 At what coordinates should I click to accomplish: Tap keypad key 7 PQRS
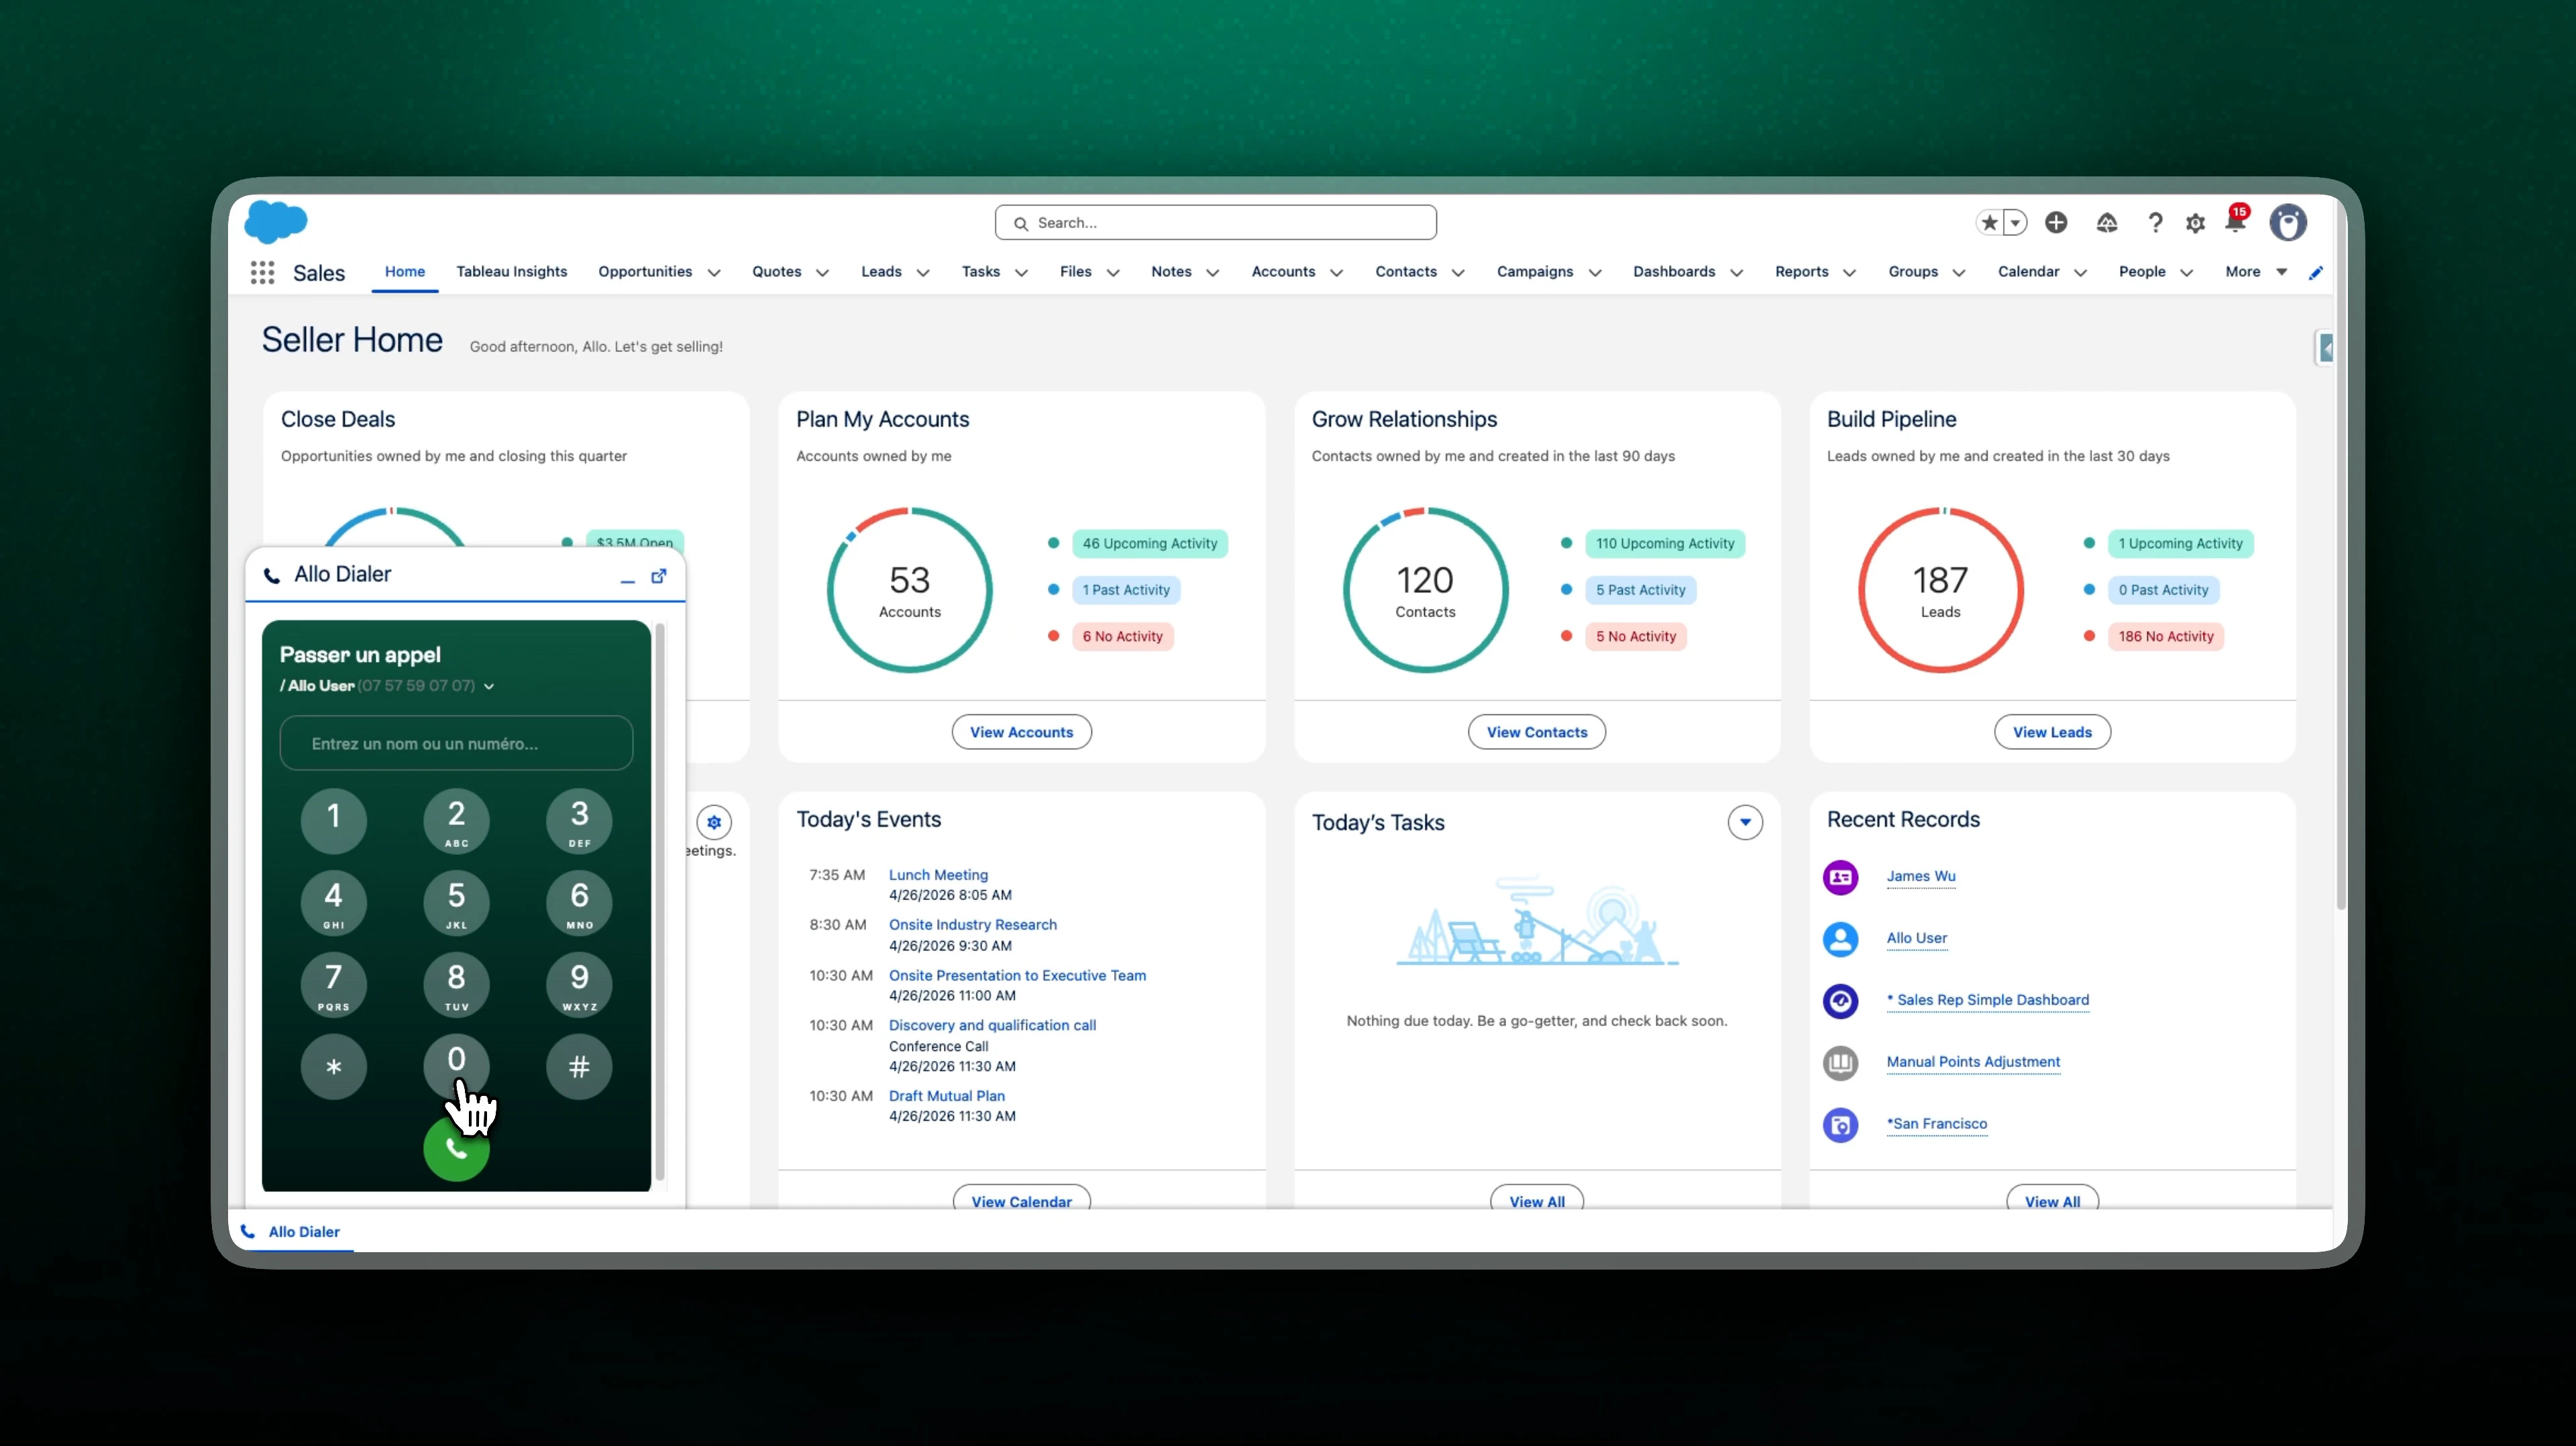point(334,984)
